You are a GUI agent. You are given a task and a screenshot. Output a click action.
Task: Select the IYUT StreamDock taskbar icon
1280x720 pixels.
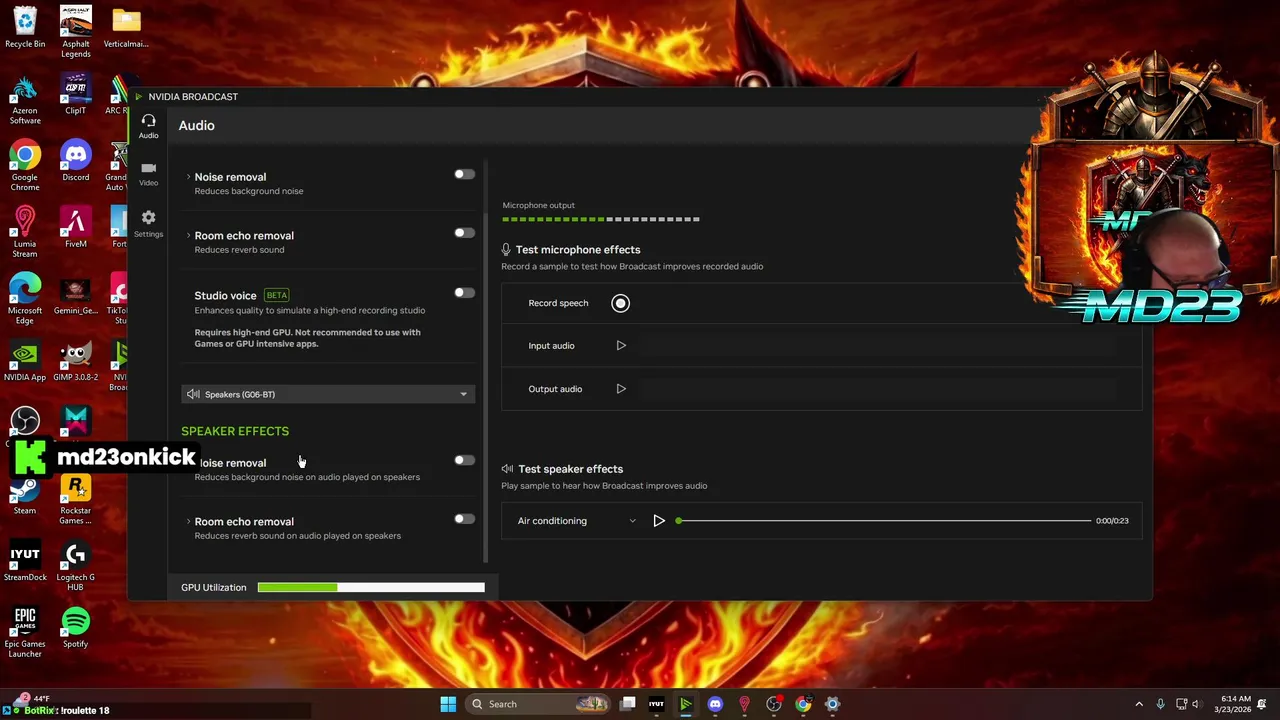coord(656,704)
